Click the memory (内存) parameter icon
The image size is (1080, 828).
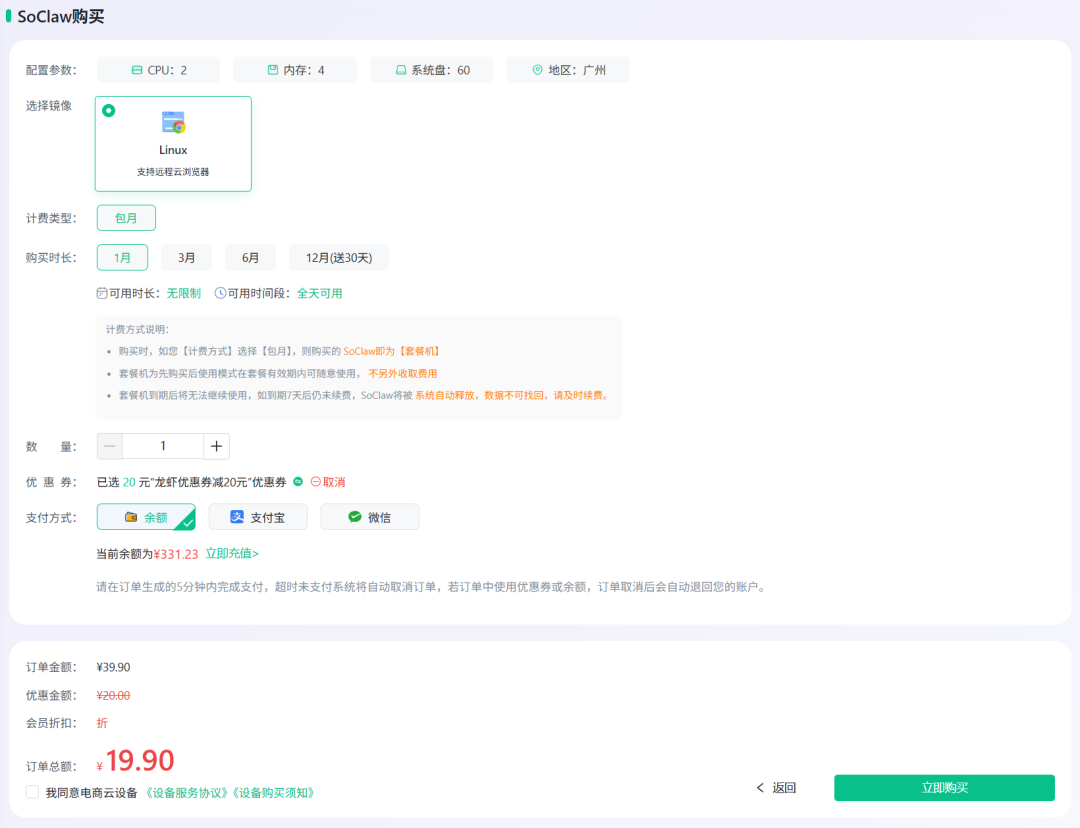click(x=273, y=70)
